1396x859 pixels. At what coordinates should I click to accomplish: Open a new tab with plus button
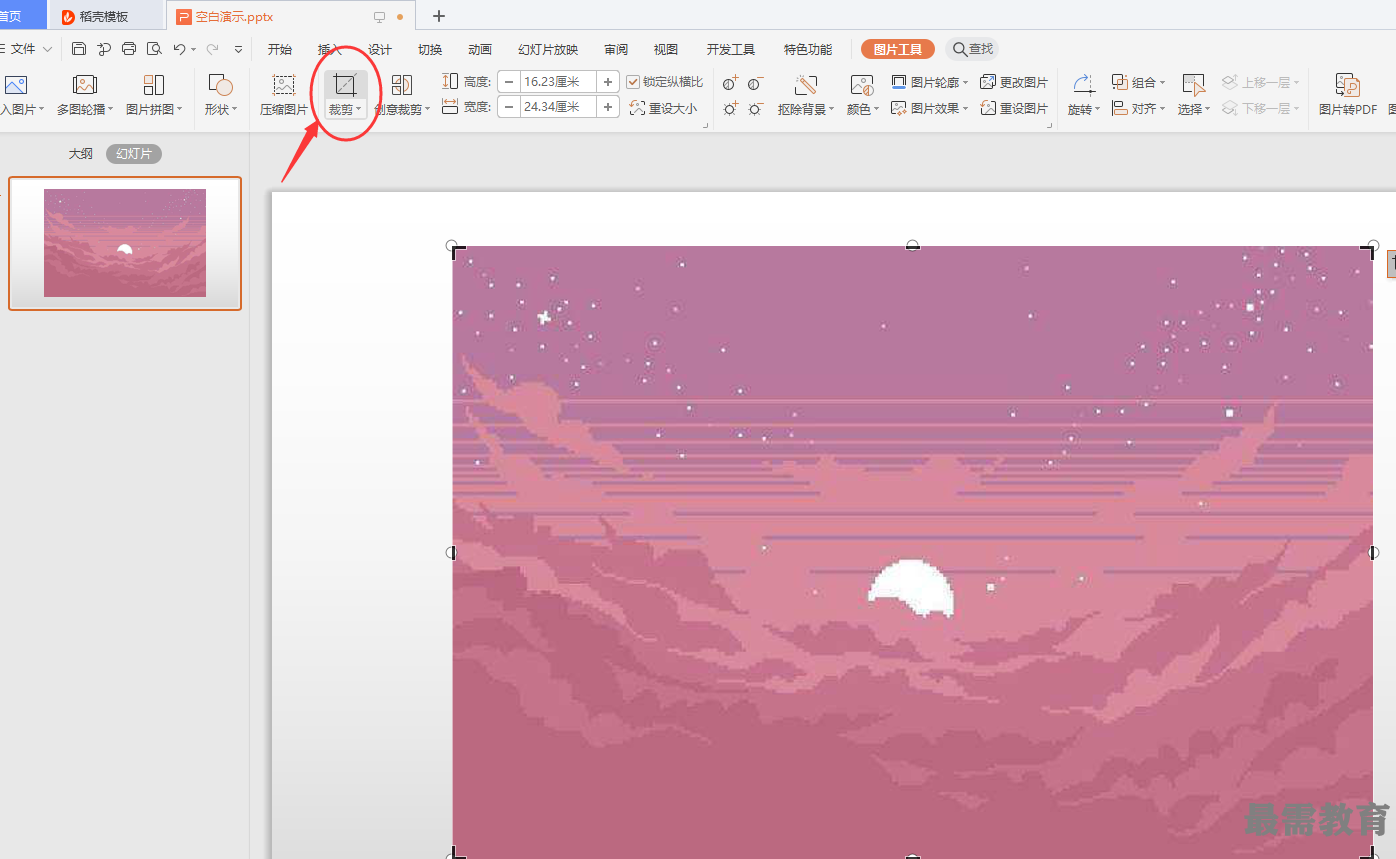(x=438, y=16)
